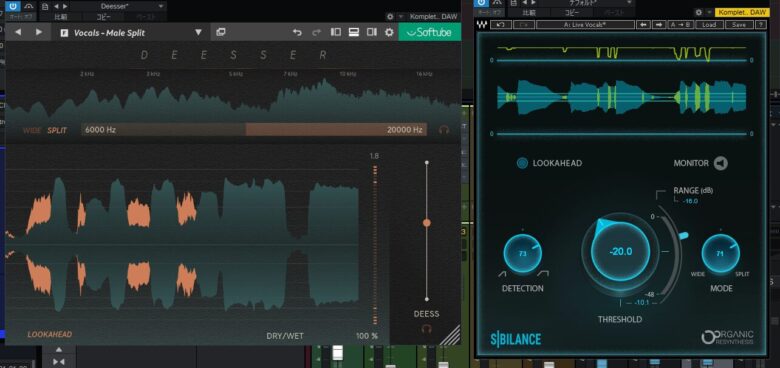Screen dimensions: 780x368
Task: Open Softube Deesser settings gear
Action: click(389, 32)
